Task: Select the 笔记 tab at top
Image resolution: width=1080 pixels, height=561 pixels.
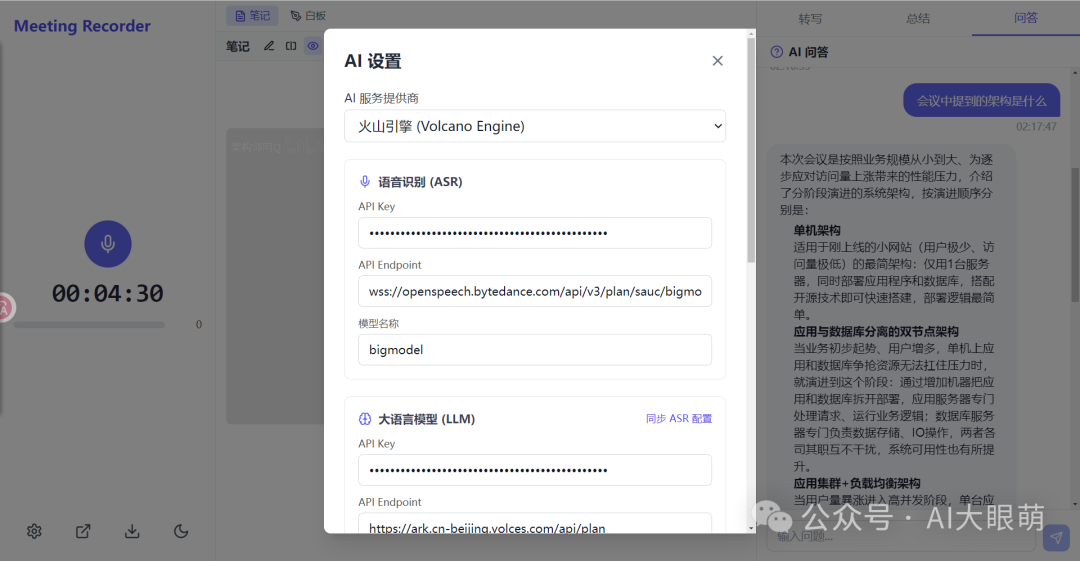Action: (x=252, y=16)
